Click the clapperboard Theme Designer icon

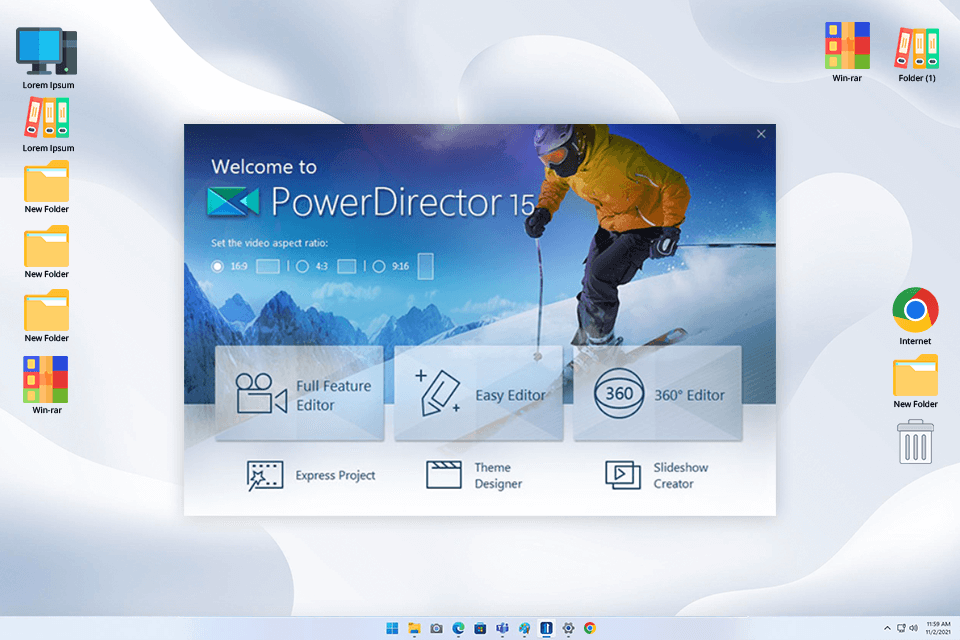(x=444, y=475)
